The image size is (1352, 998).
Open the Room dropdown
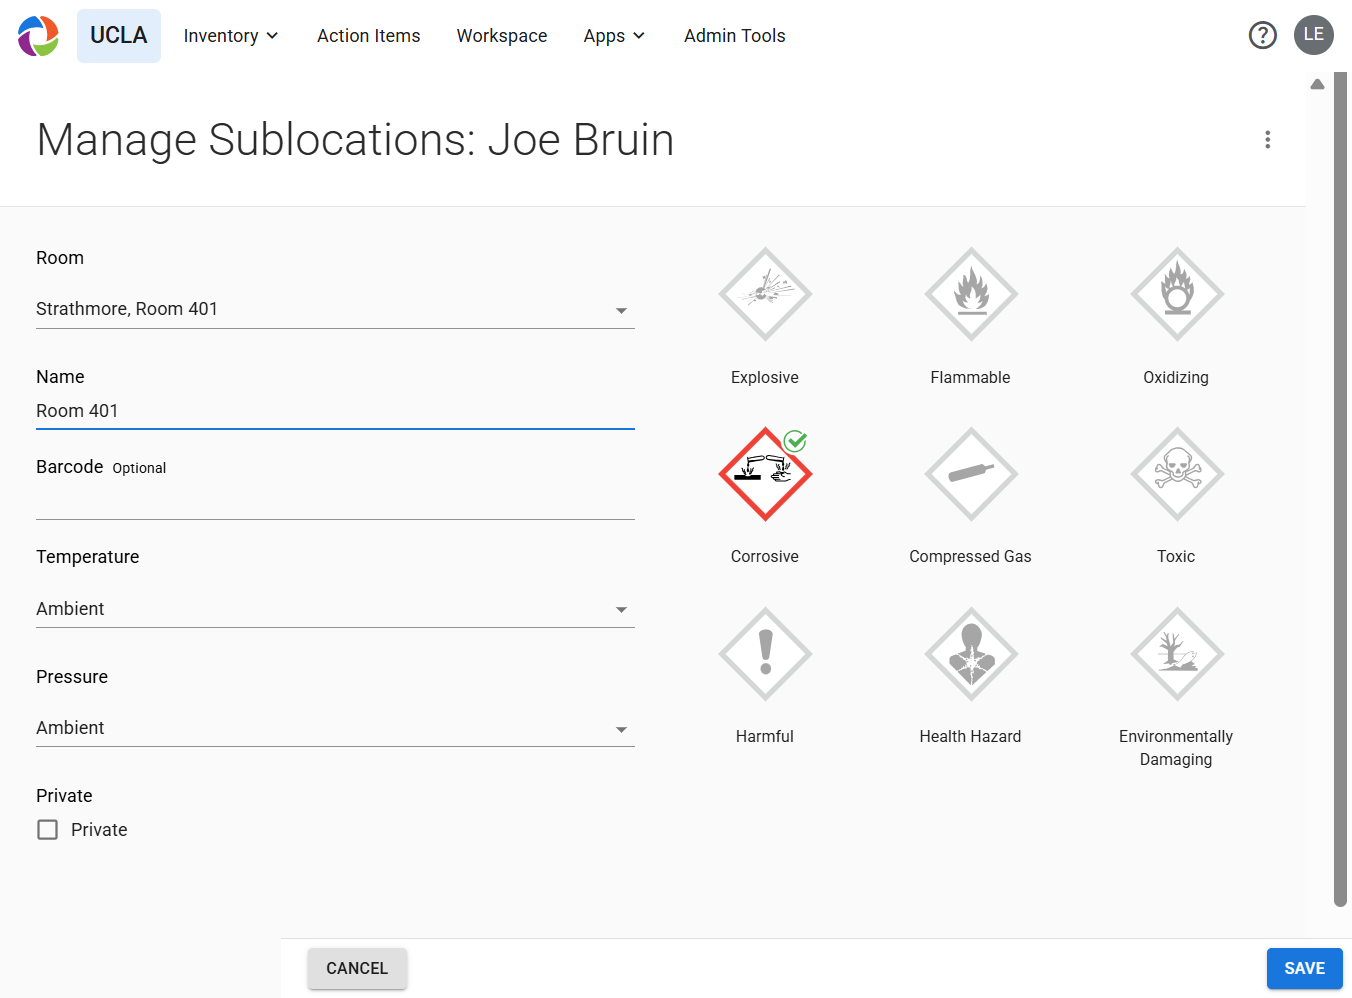tap(335, 310)
